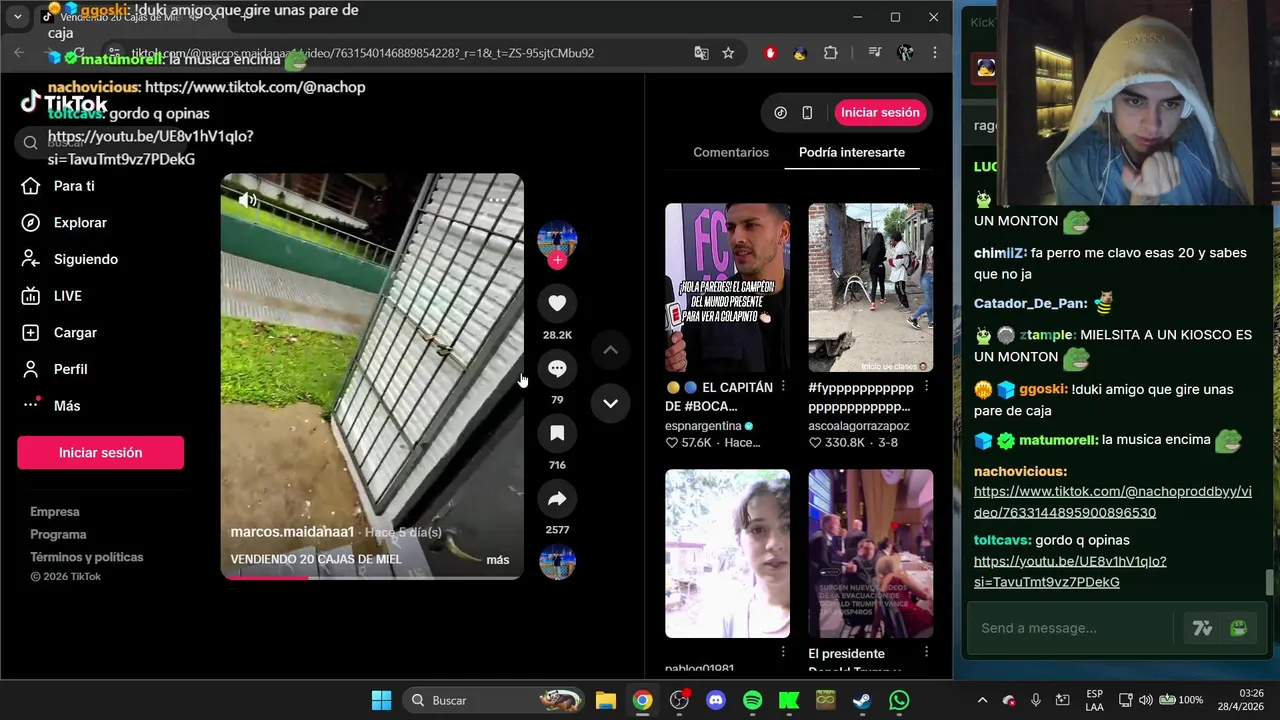Click the phone icon beside Iniciar sesión

point(807,113)
